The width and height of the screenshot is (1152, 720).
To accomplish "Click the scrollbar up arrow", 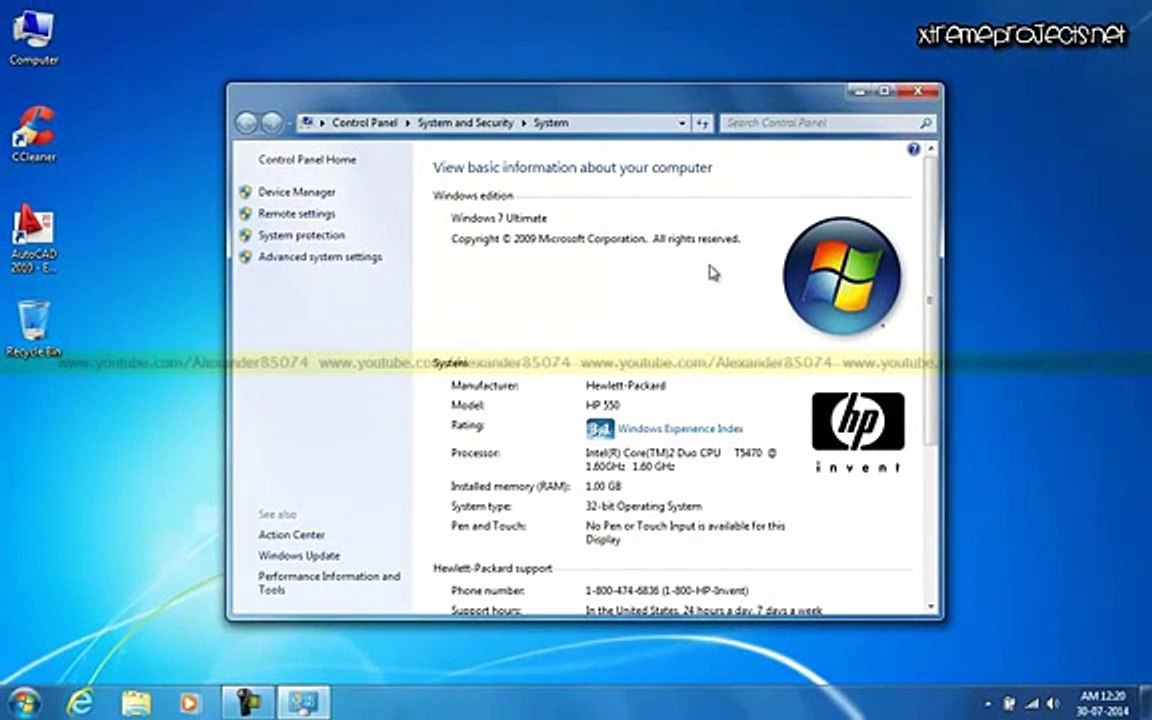I will [931, 149].
